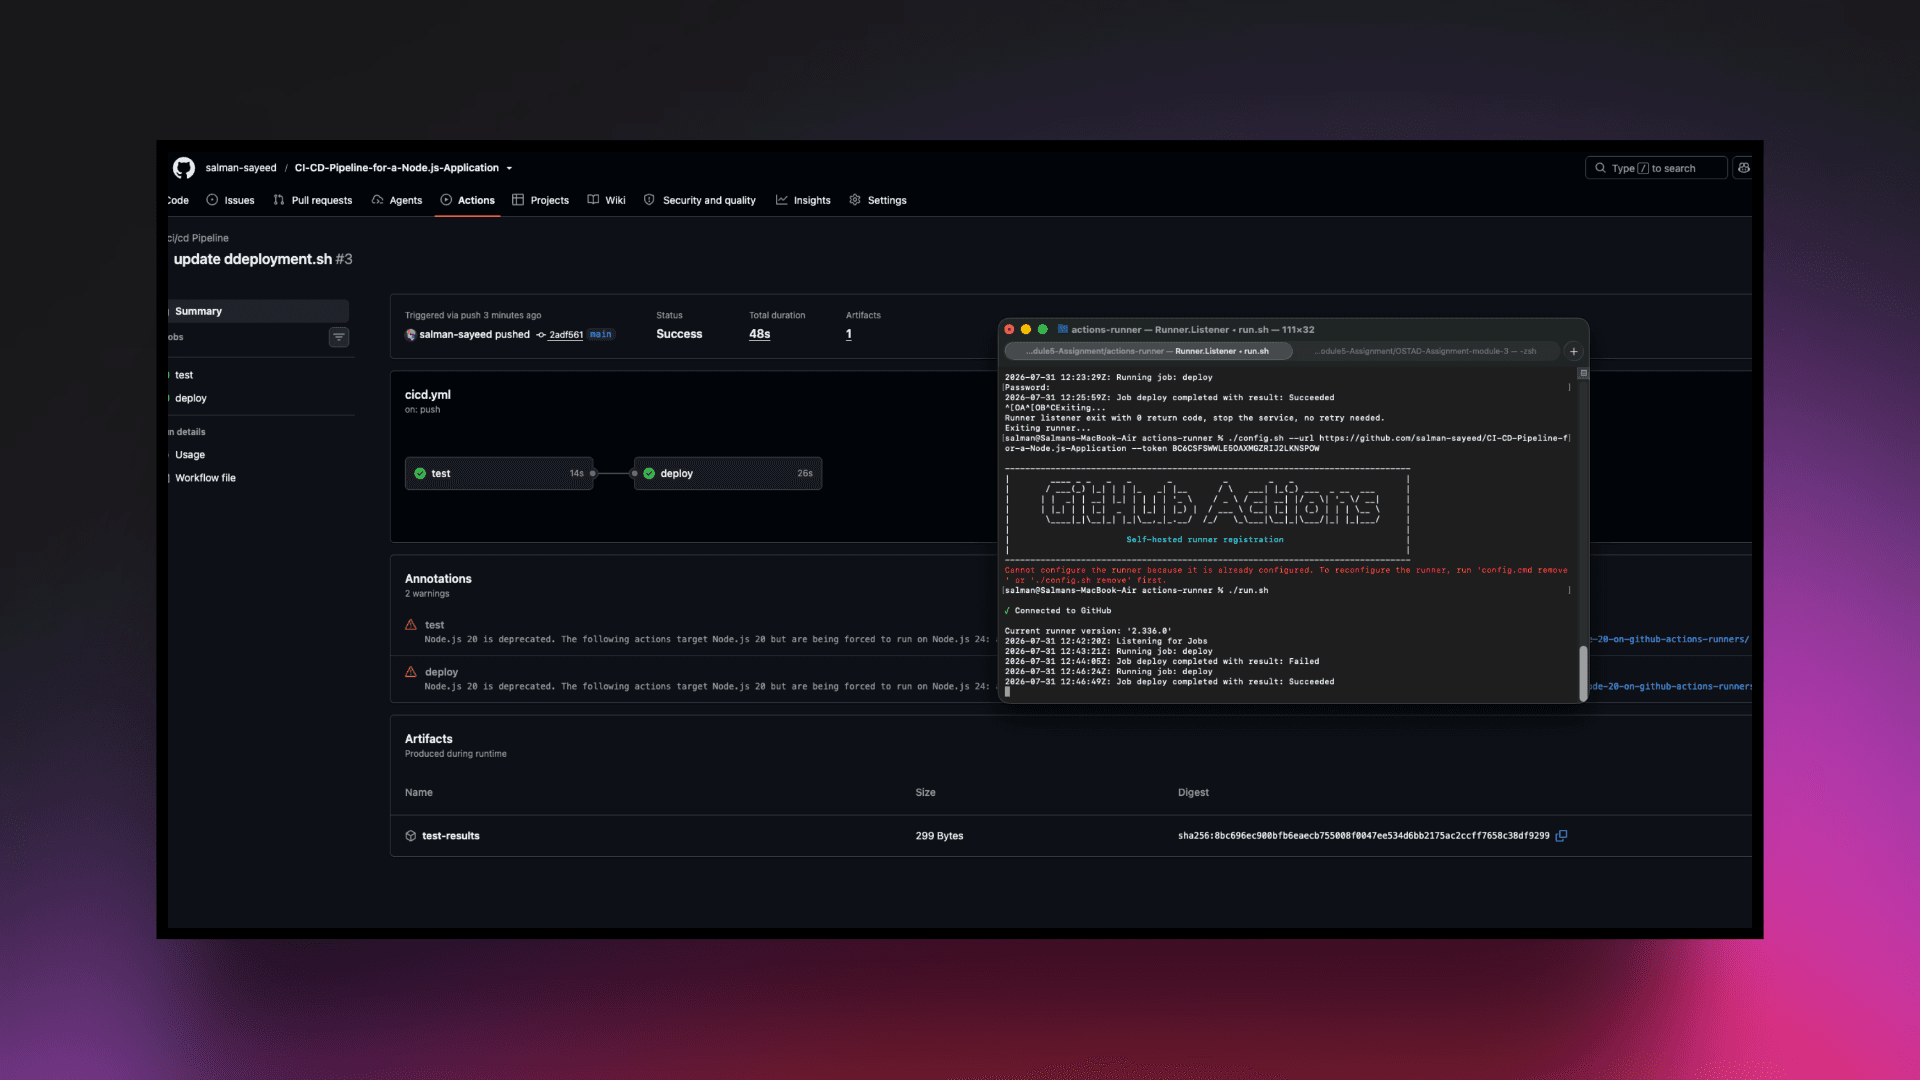
Task: Open the Issues tab
Action: [231, 200]
